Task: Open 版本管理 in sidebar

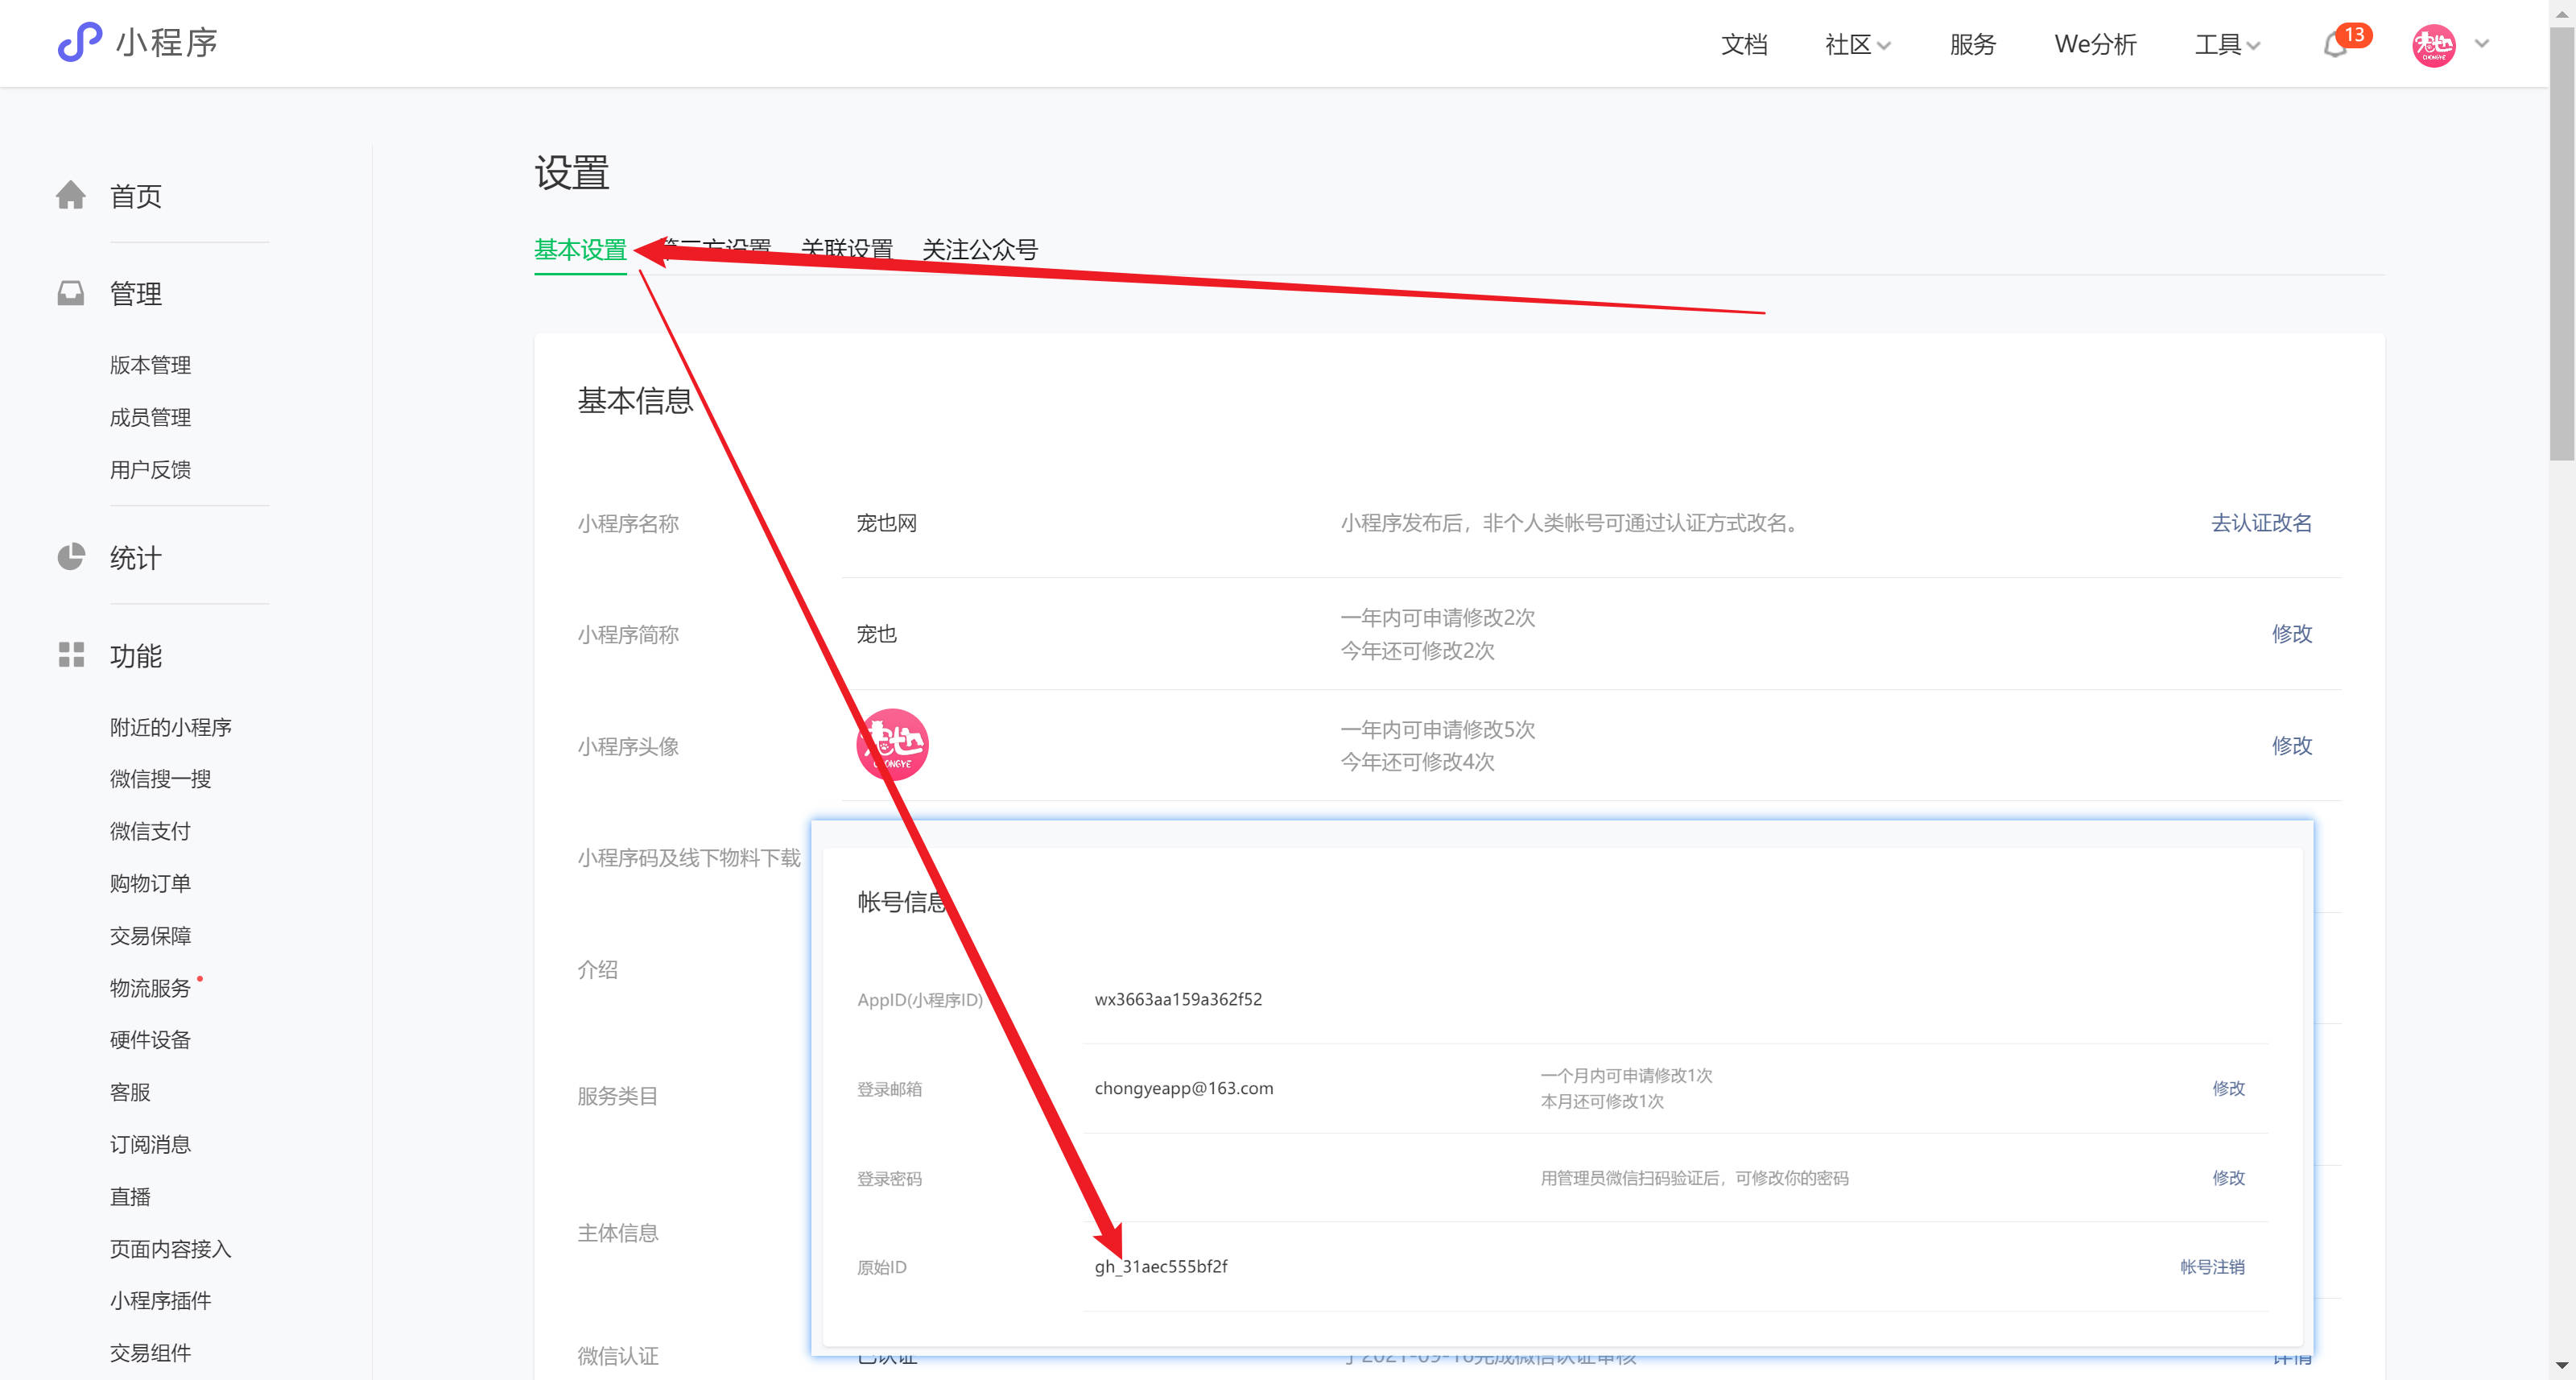Action: click(x=150, y=365)
